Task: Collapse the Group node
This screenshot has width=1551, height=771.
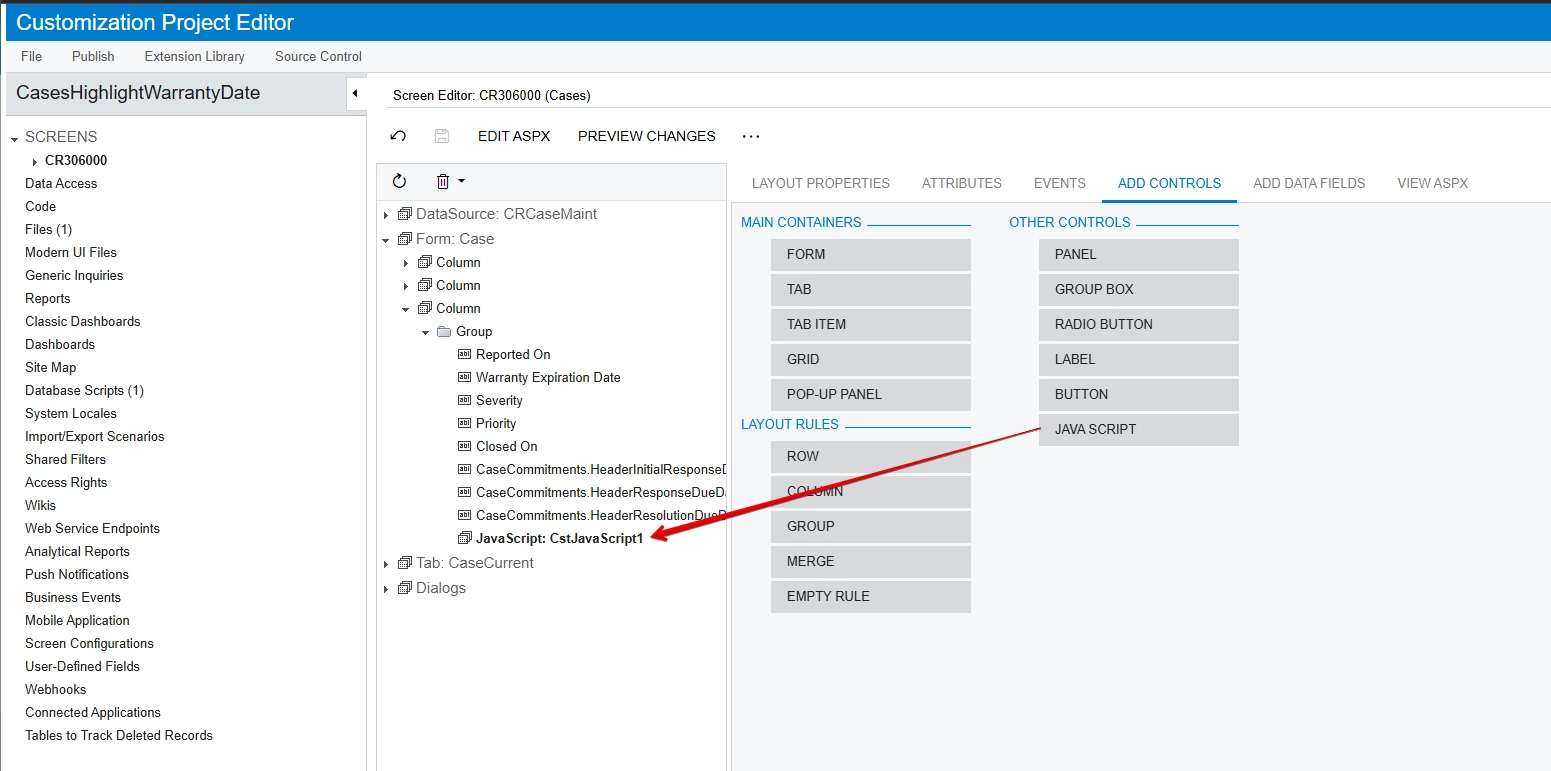Action: [x=426, y=332]
